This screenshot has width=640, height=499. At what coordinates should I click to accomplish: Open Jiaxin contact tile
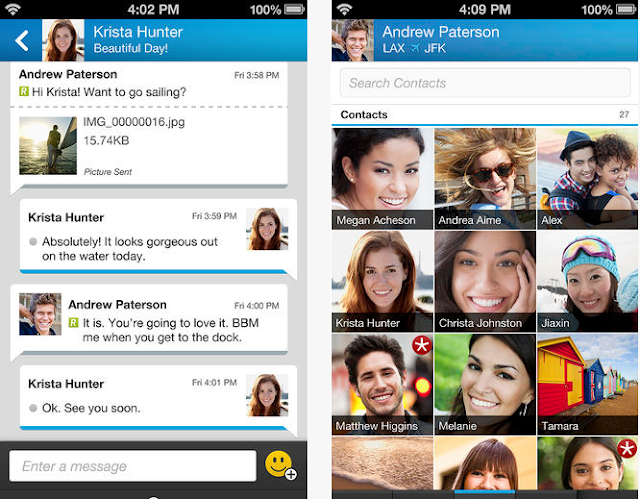pos(587,282)
